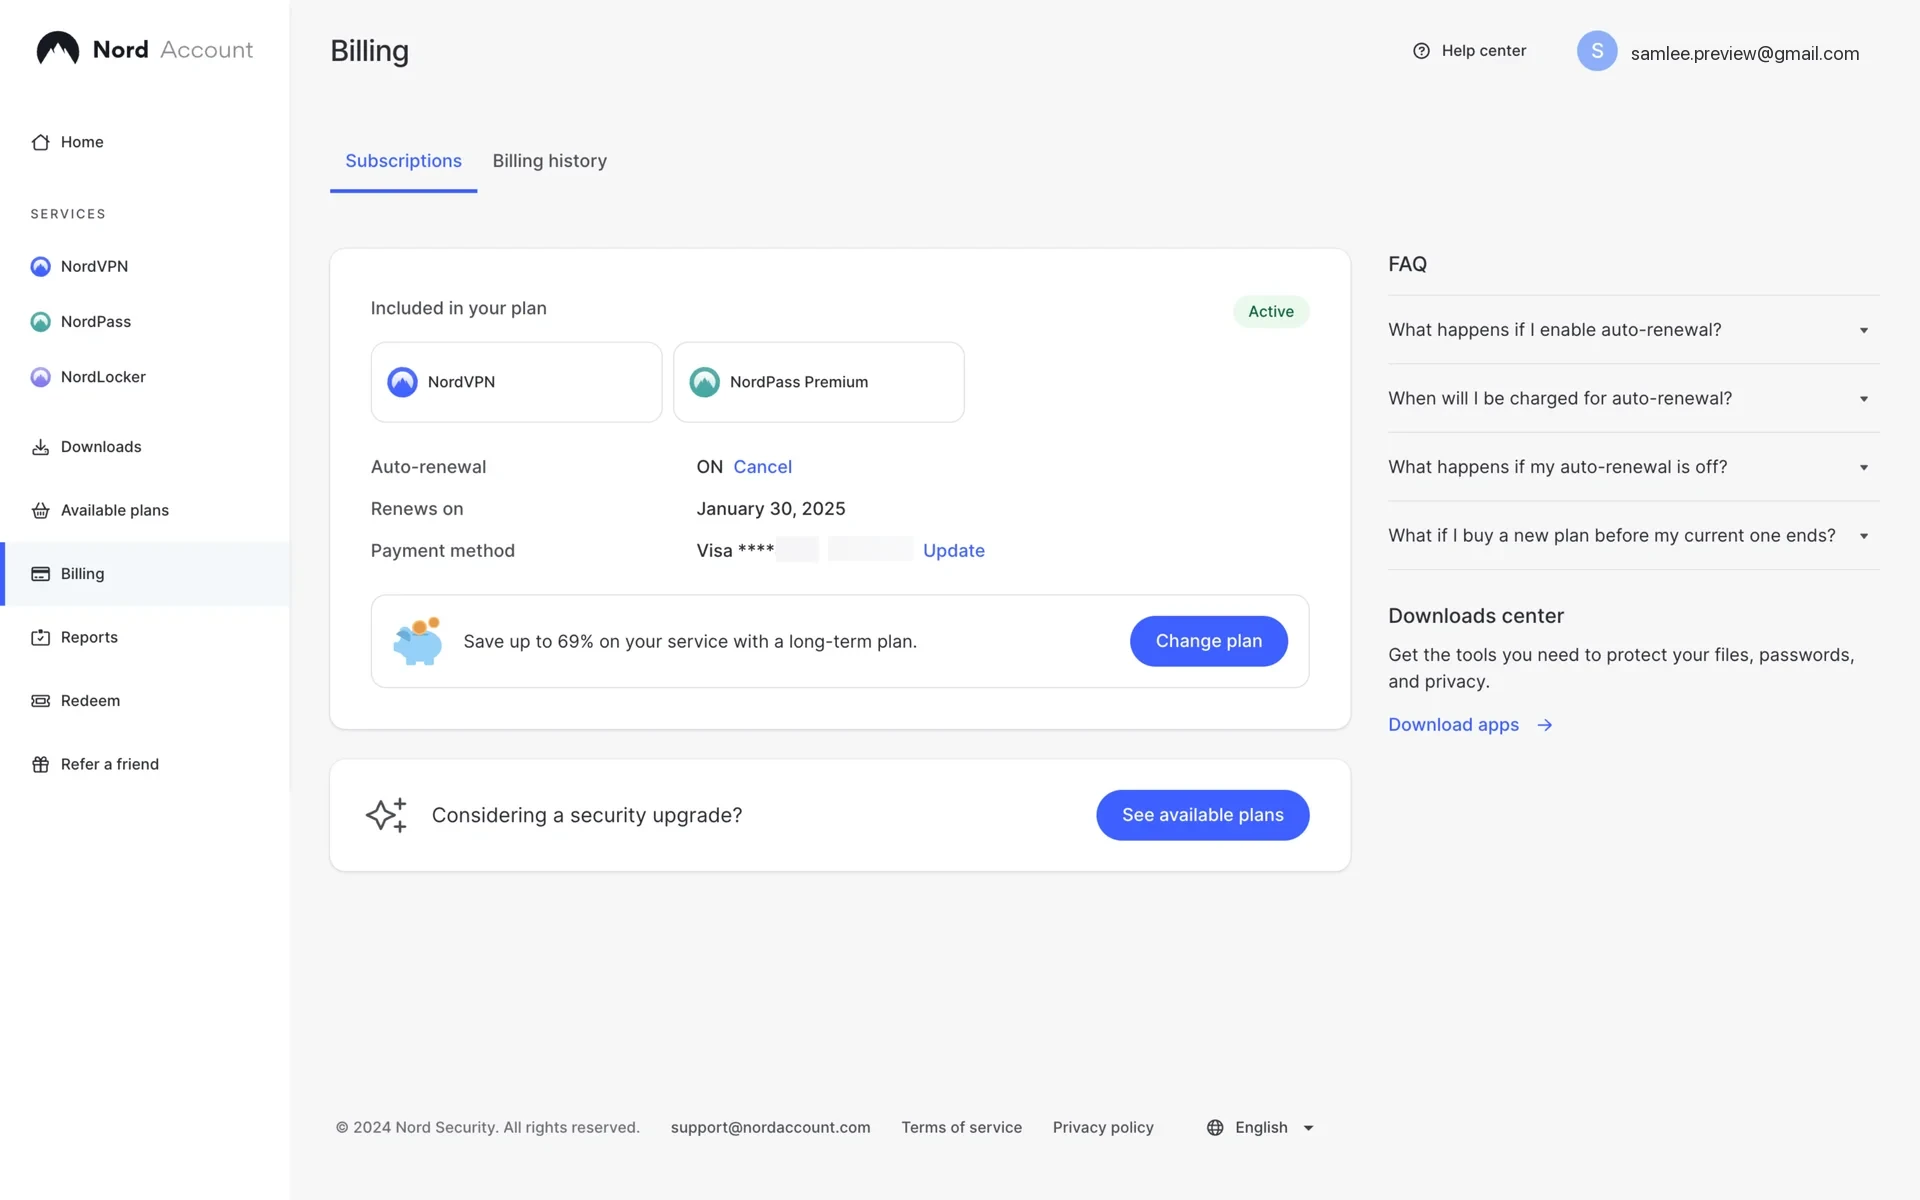1920x1200 pixels.
Task: Click the NordVPN logo in plan card
Action: point(402,382)
